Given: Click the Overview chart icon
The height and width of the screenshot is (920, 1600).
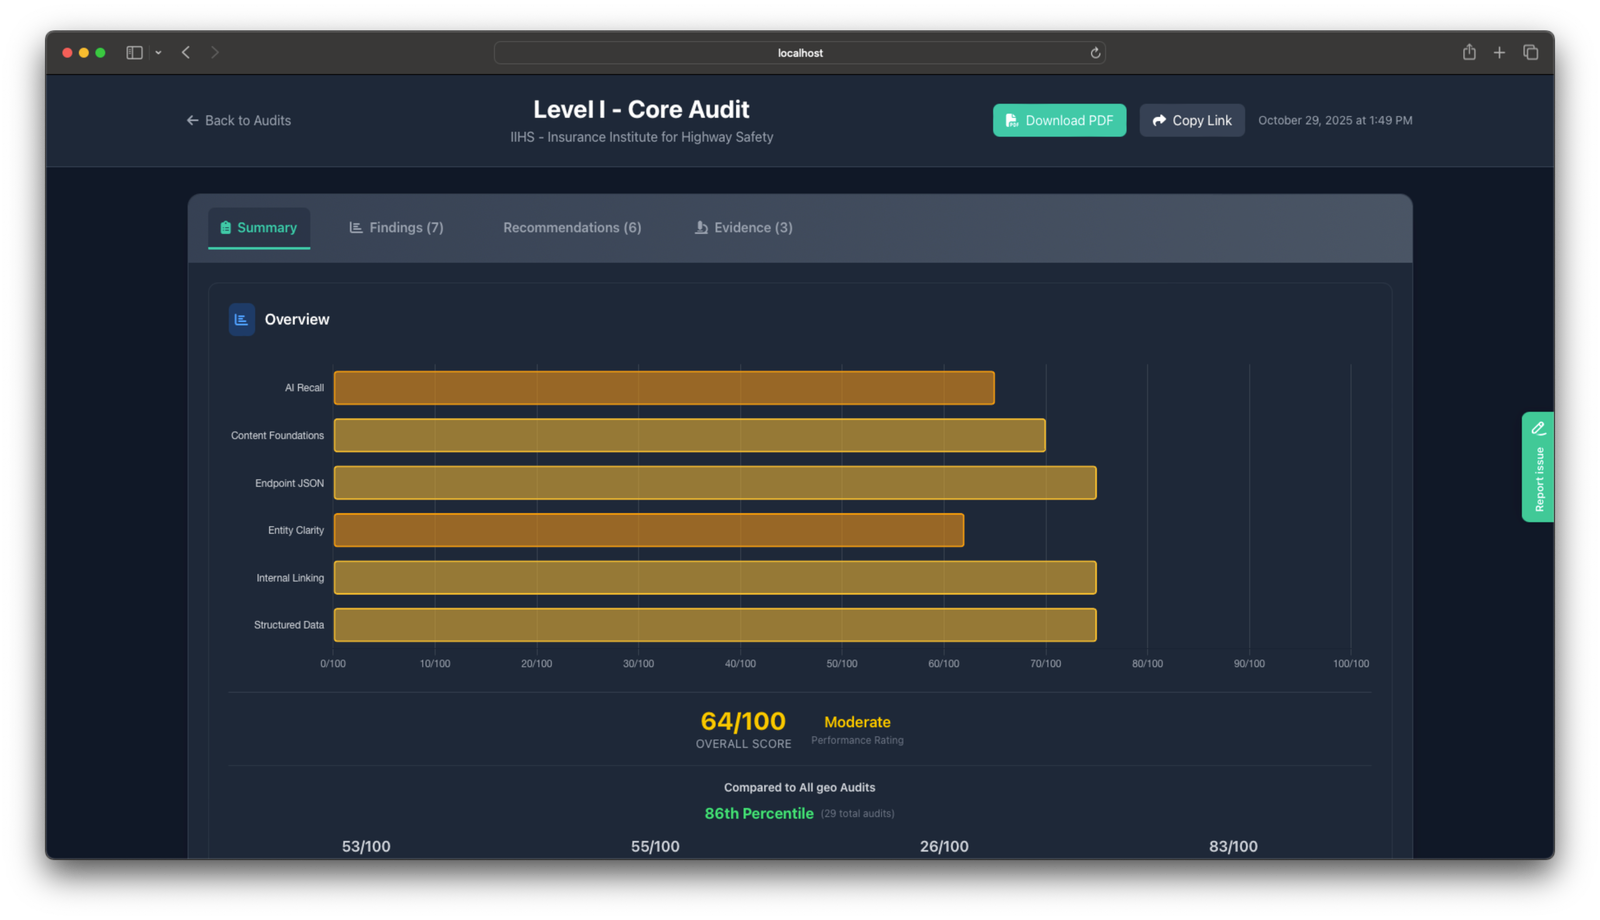Looking at the screenshot, I should 241,319.
